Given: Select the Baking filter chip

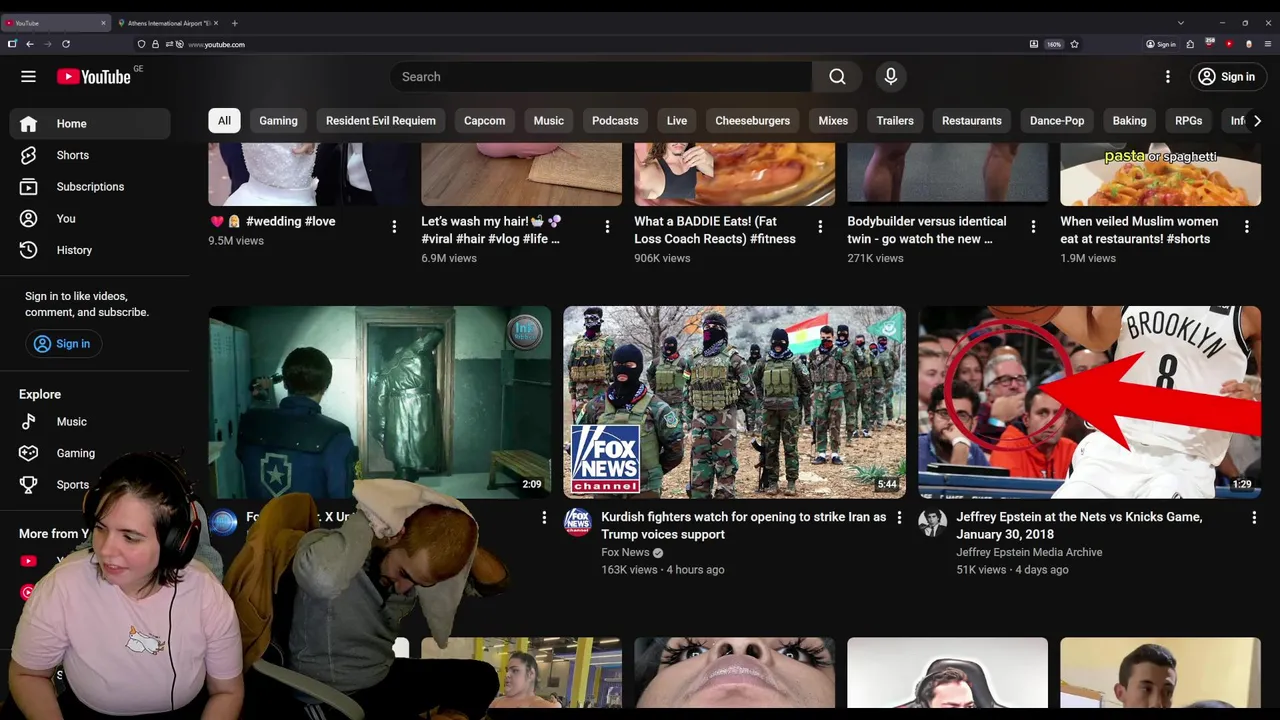Looking at the screenshot, I should [1130, 121].
